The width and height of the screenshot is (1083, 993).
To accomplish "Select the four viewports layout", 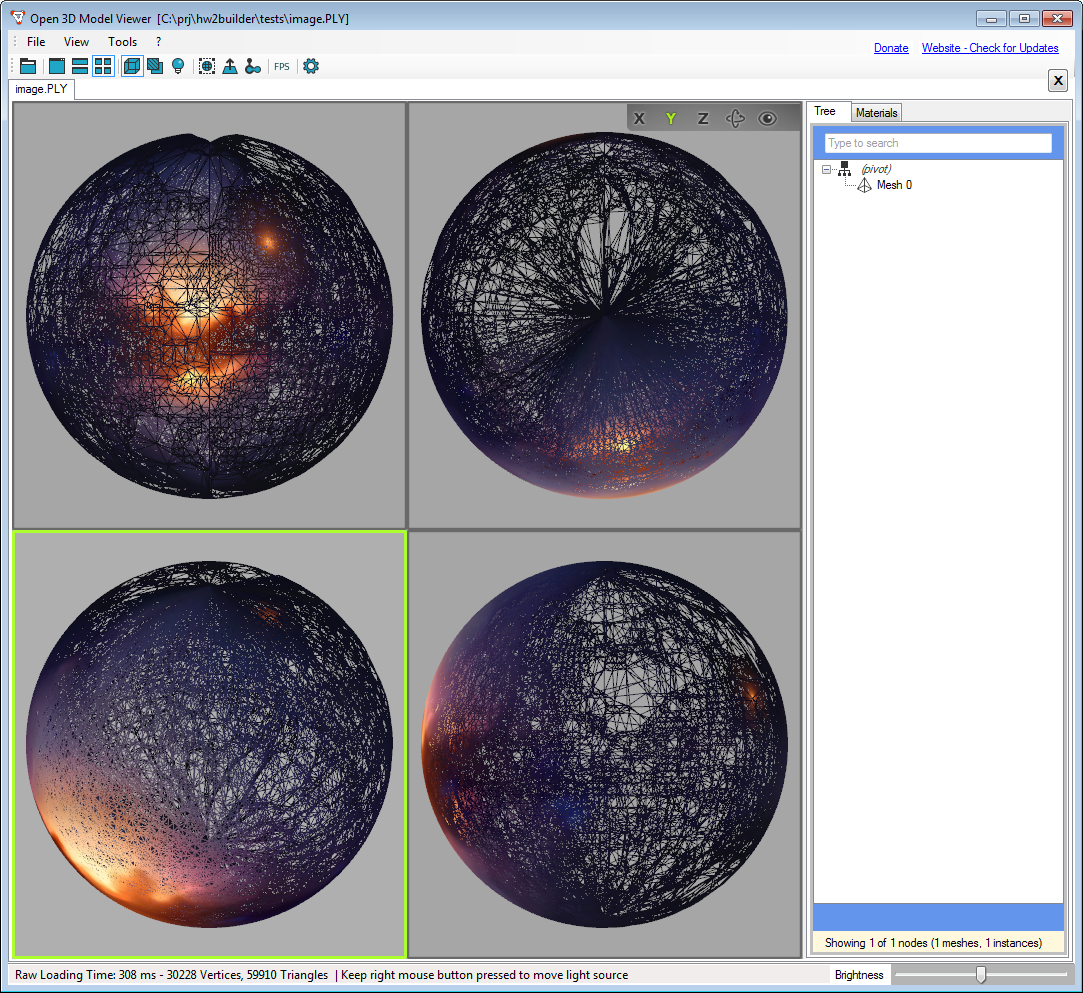I will [x=103, y=66].
